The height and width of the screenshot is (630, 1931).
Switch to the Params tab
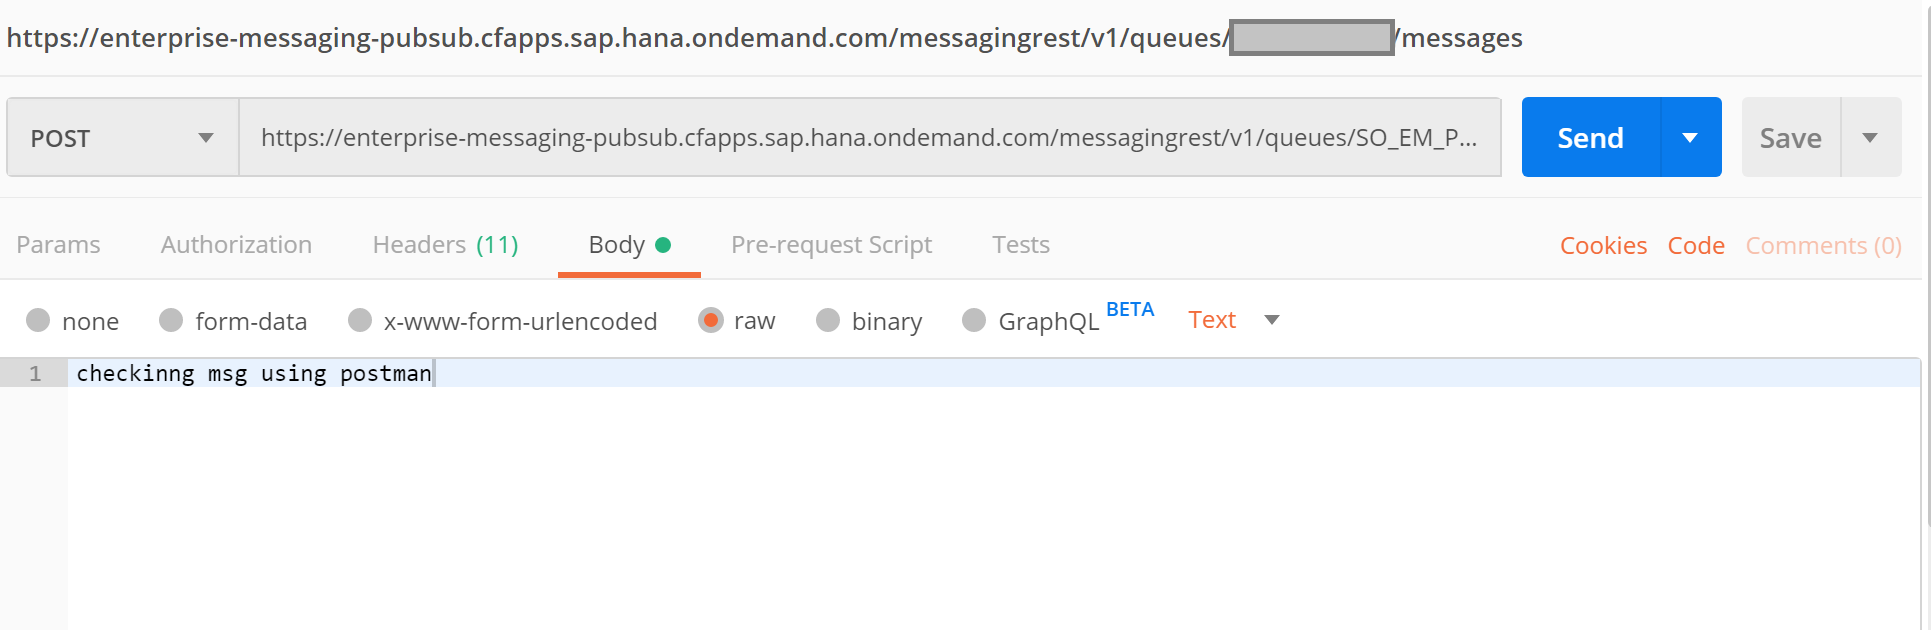click(x=58, y=245)
